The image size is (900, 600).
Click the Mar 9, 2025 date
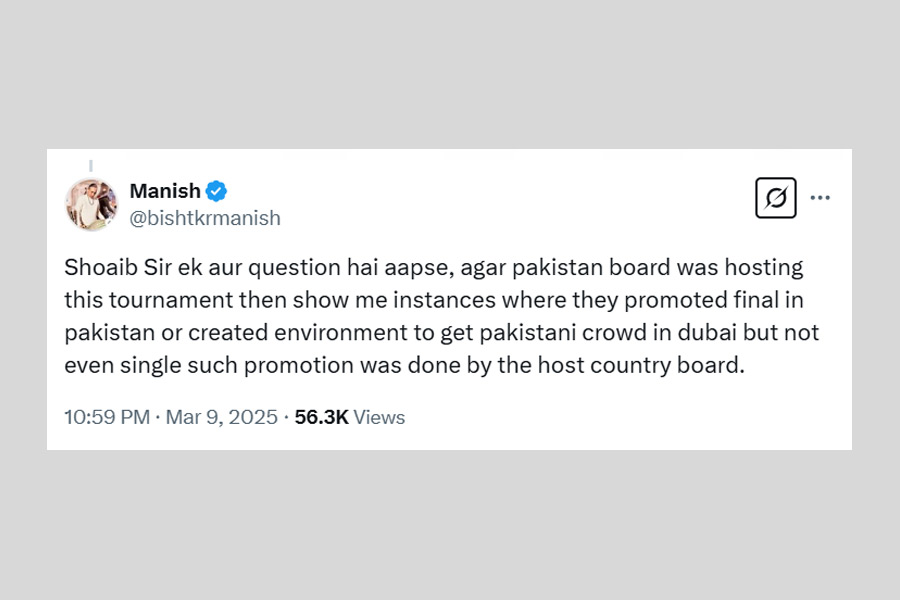pos(221,417)
